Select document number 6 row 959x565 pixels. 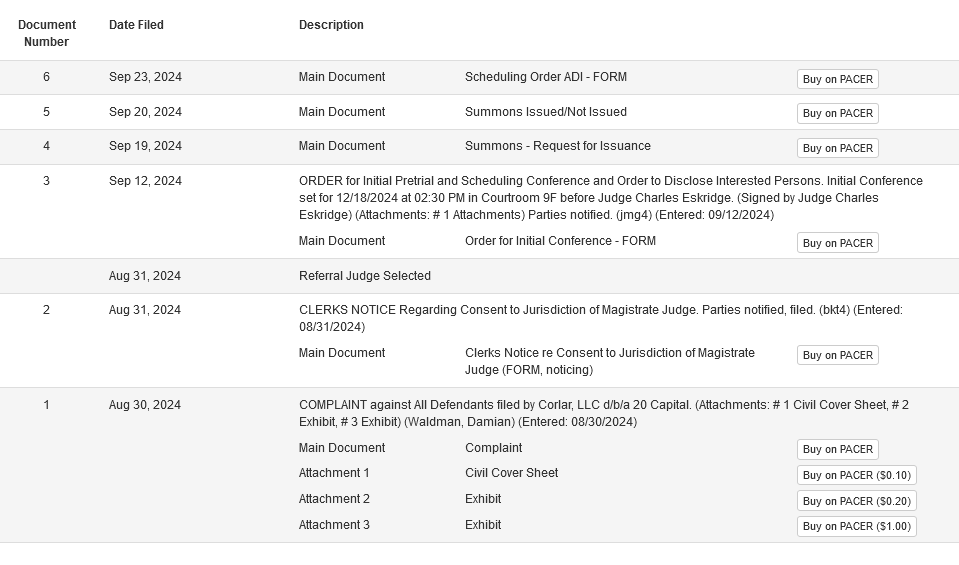tap(480, 78)
